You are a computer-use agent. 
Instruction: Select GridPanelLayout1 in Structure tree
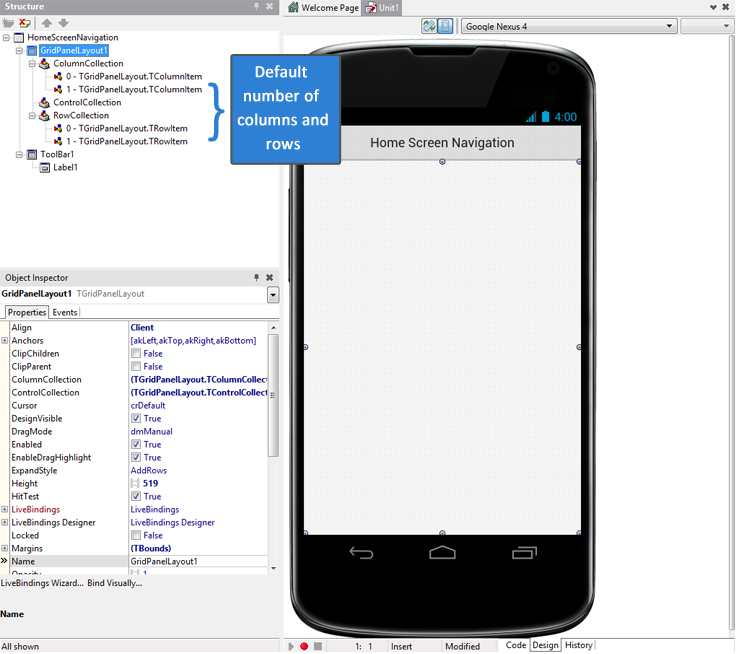coord(74,51)
